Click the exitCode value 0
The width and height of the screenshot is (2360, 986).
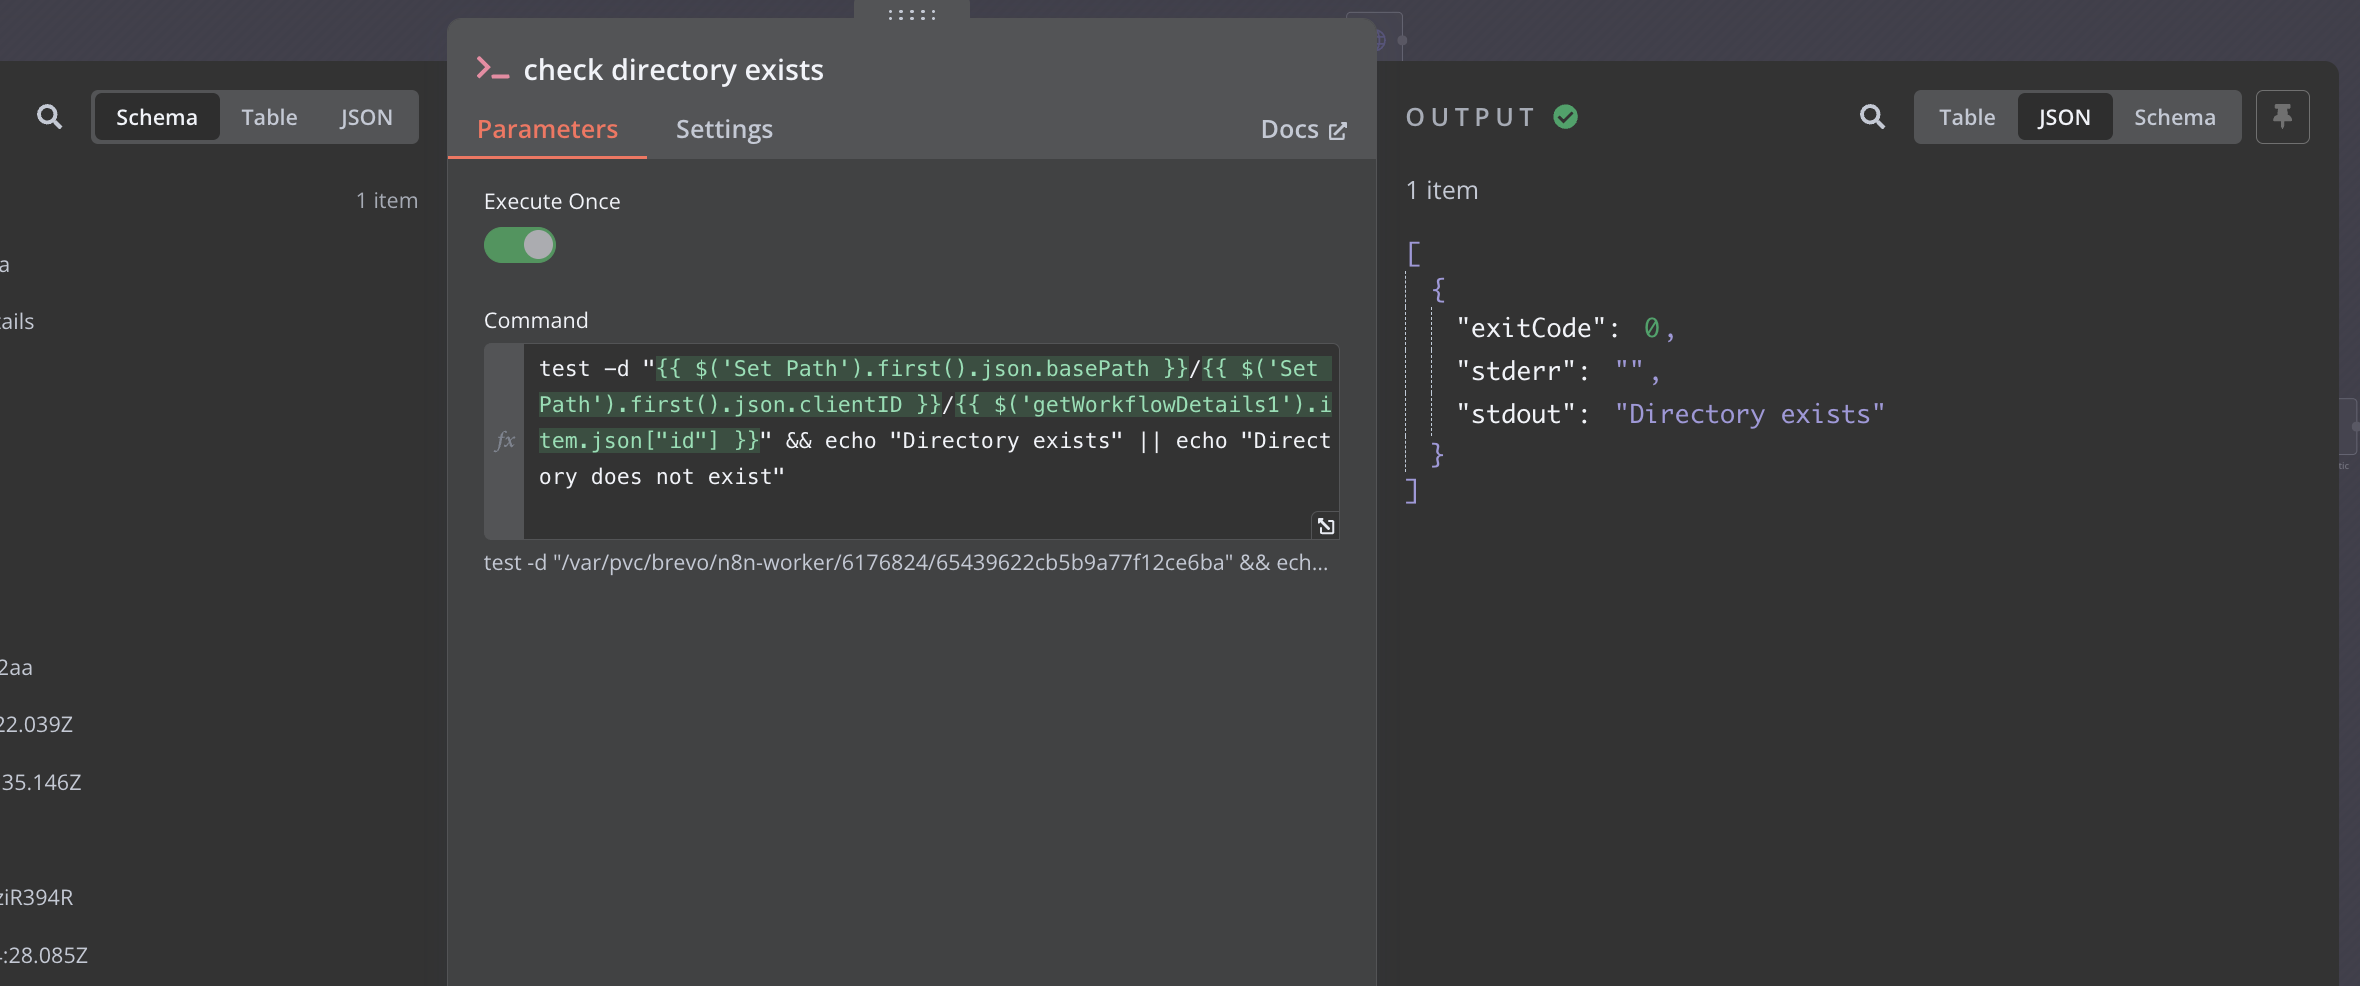(1651, 328)
